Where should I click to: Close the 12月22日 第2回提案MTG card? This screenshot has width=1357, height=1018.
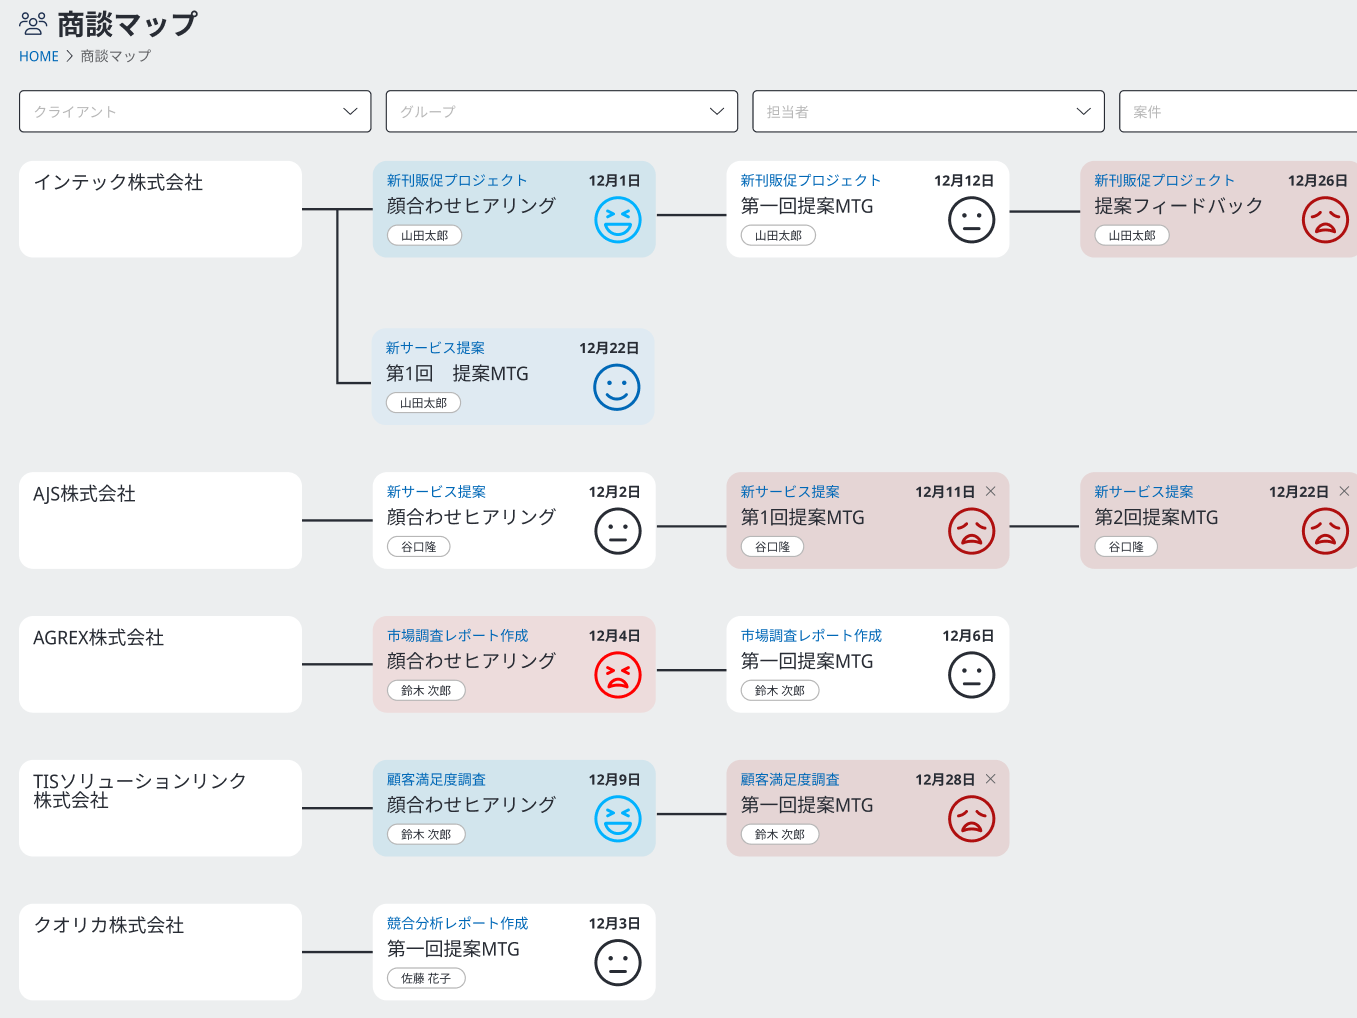1344,491
